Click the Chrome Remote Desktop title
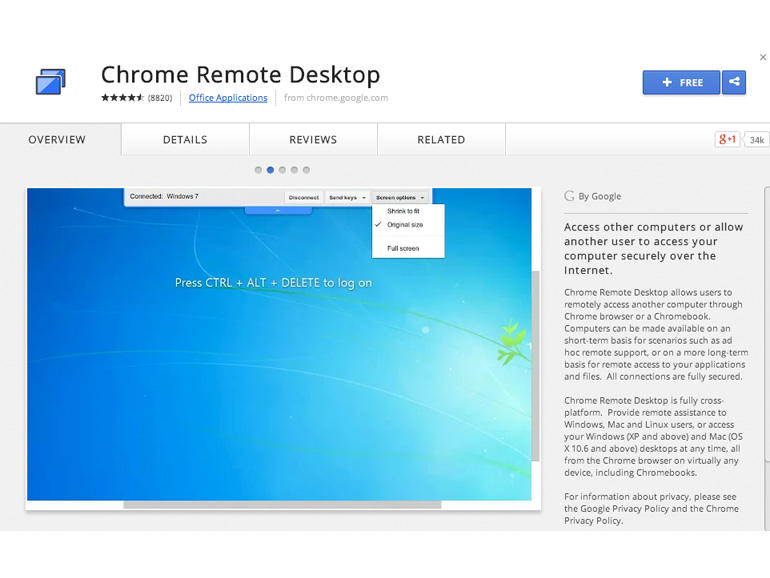This screenshot has width=770, height=578. point(241,75)
